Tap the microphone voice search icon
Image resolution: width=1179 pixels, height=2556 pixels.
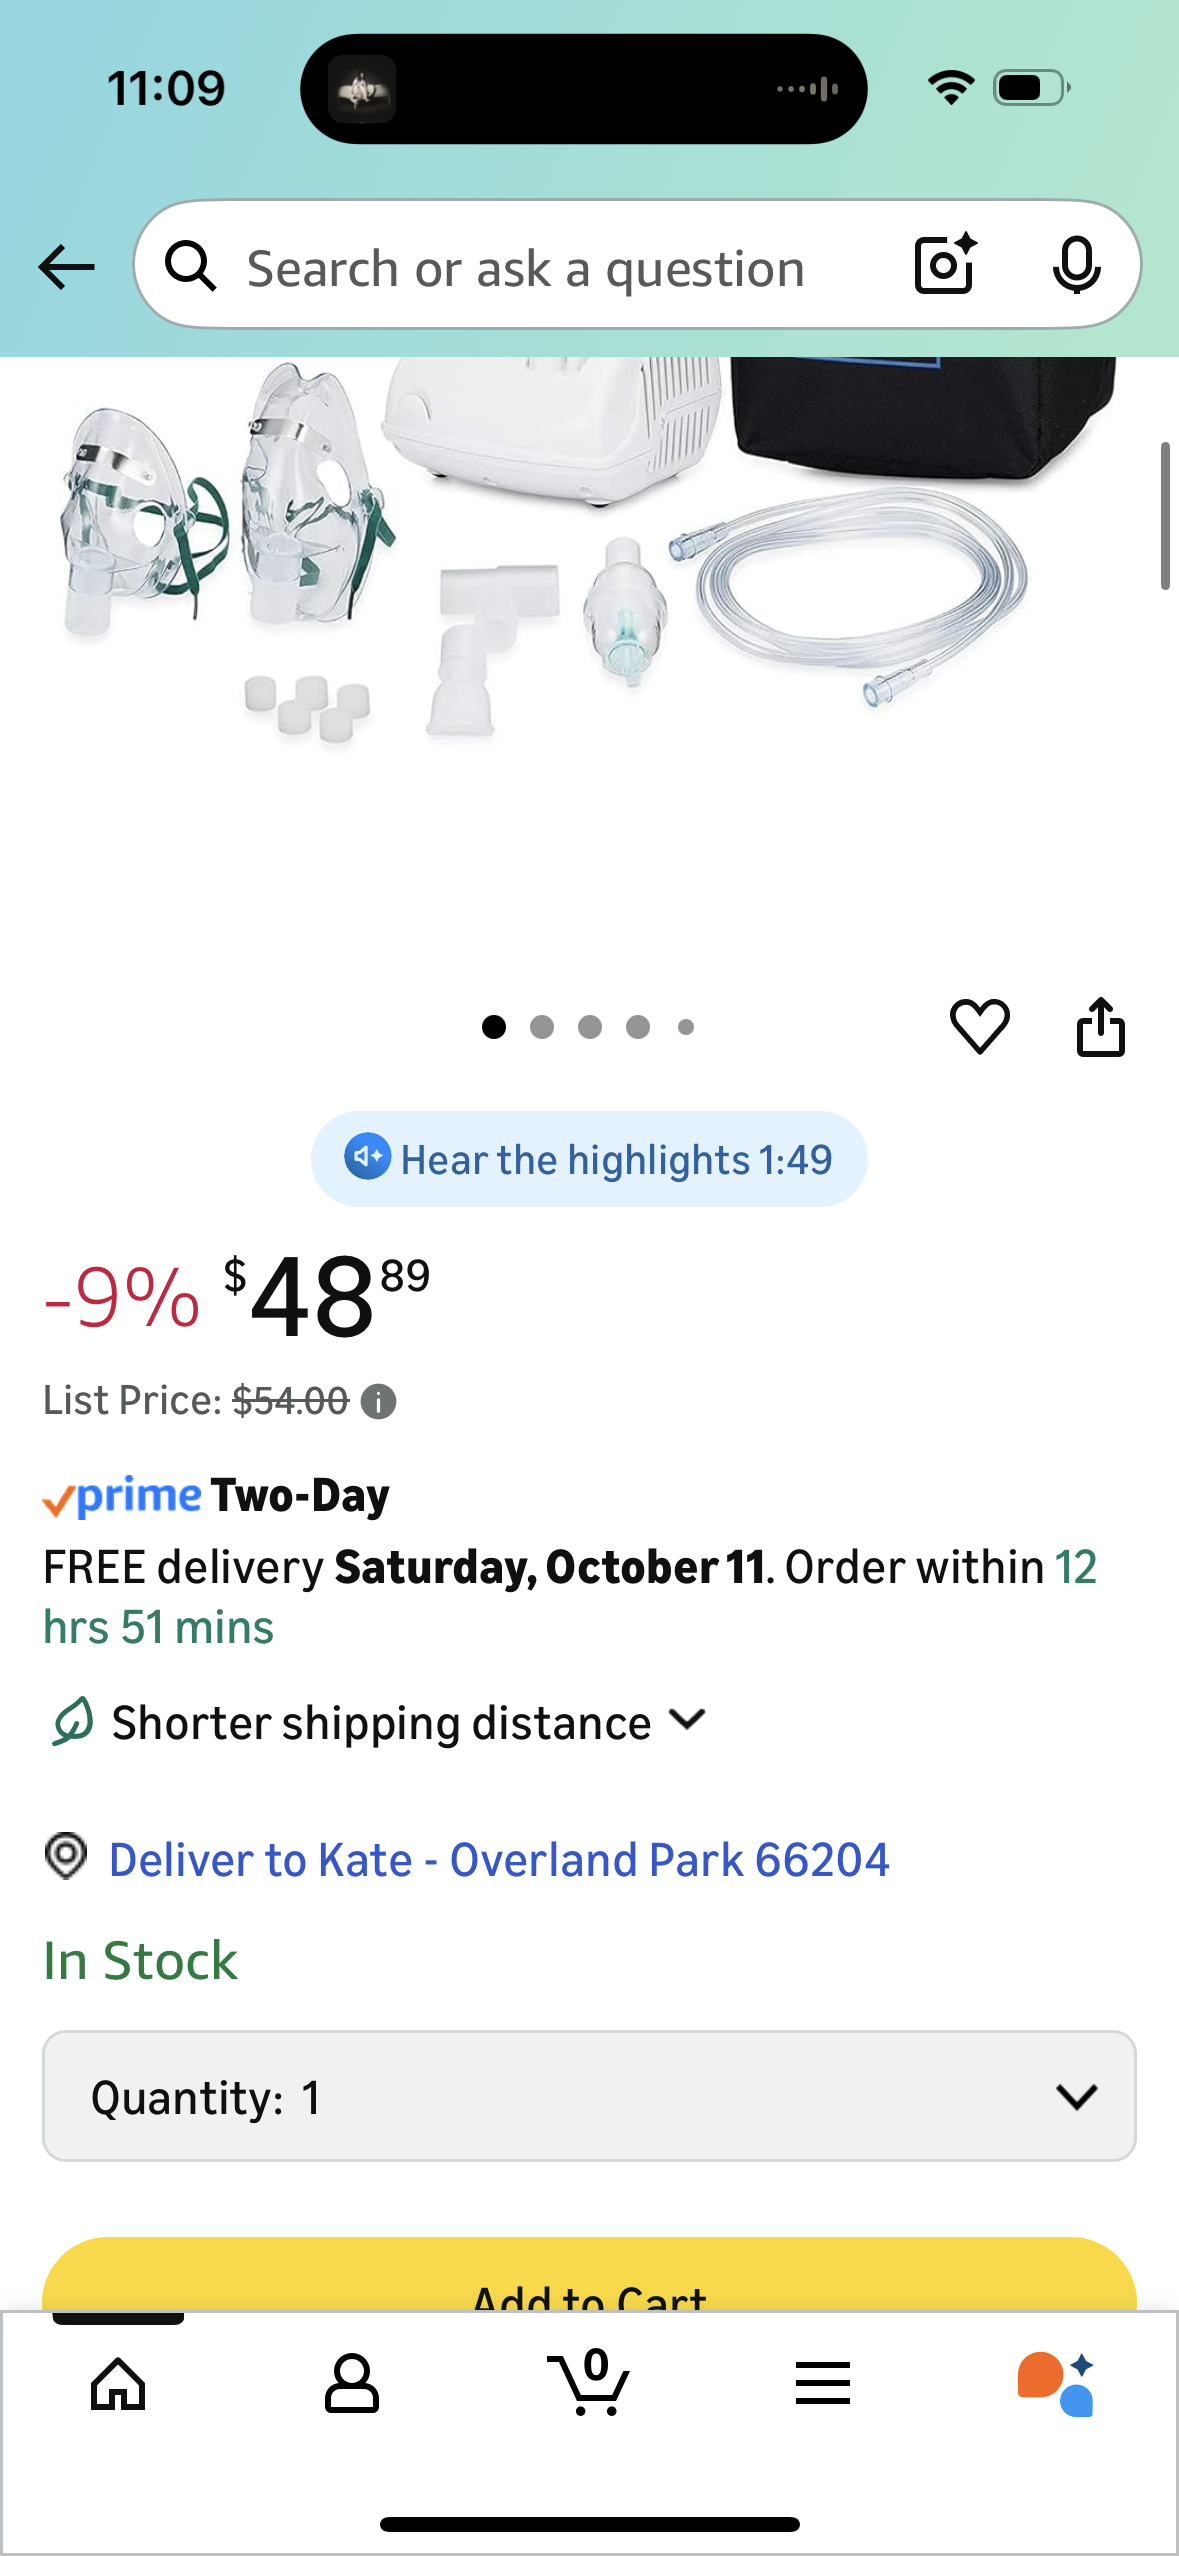(x=1076, y=265)
